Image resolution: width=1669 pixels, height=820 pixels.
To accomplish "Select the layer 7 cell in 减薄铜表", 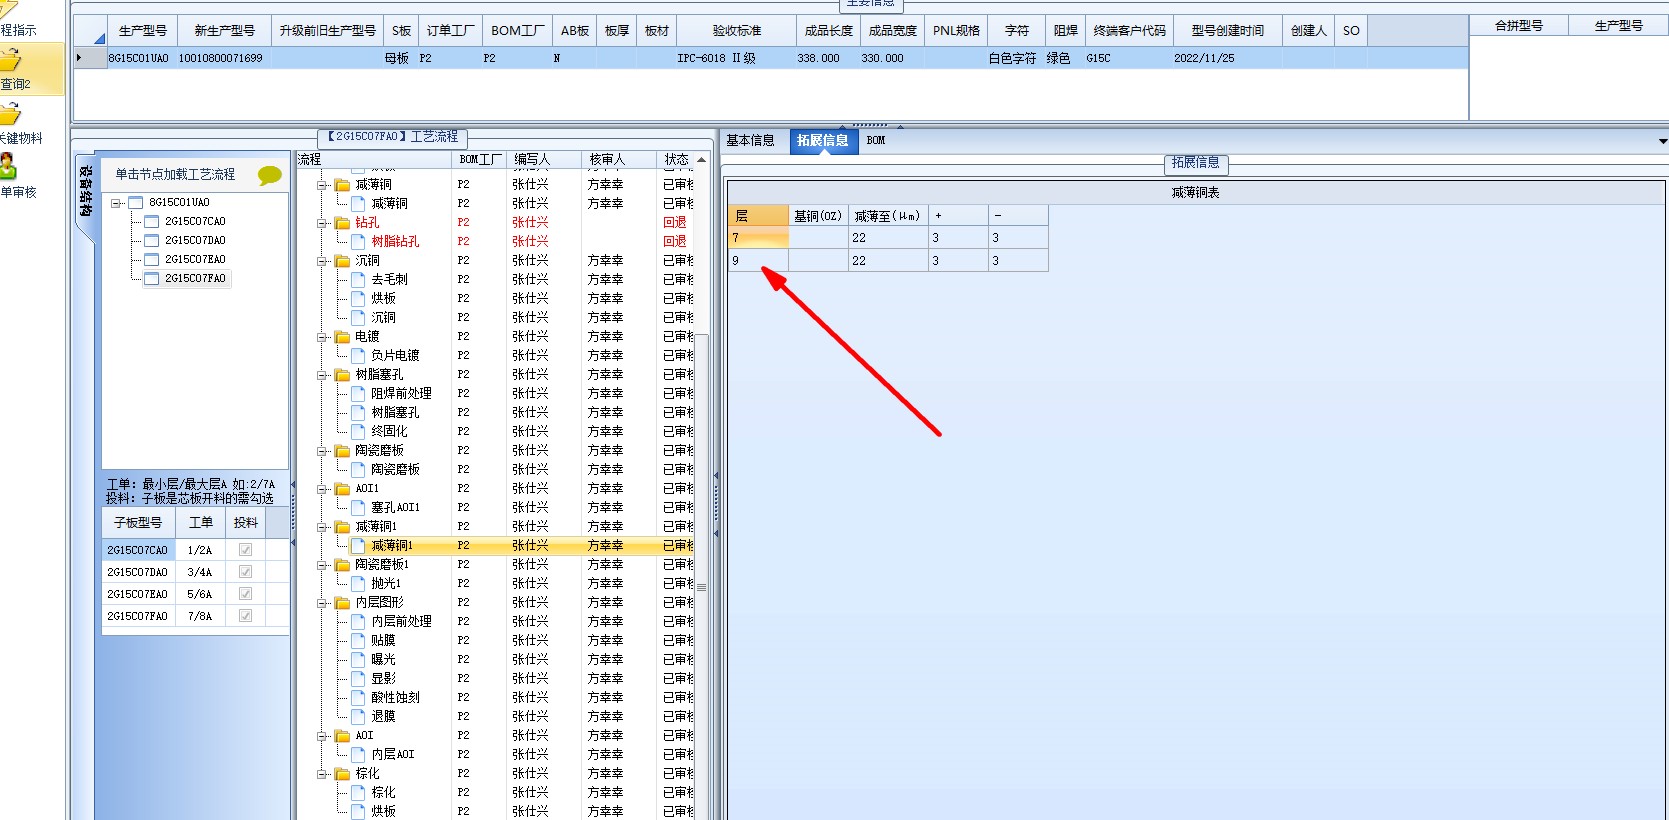I will pos(759,238).
